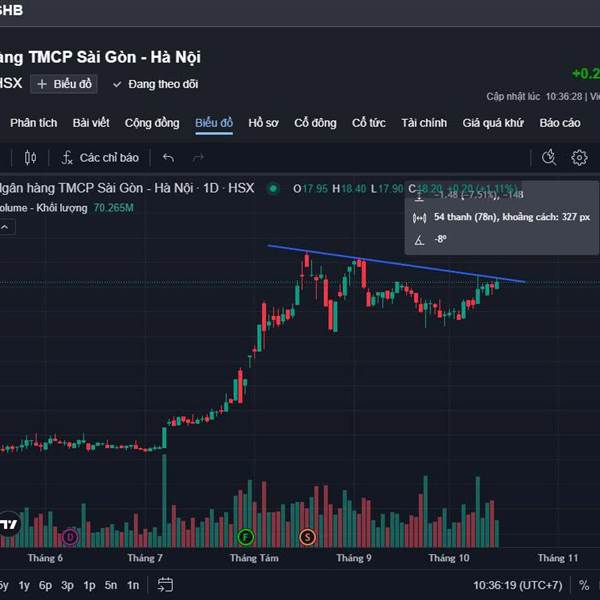Click the Tháng 11 time axis label
Viewport: 600px width, 600px height.
[558, 558]
